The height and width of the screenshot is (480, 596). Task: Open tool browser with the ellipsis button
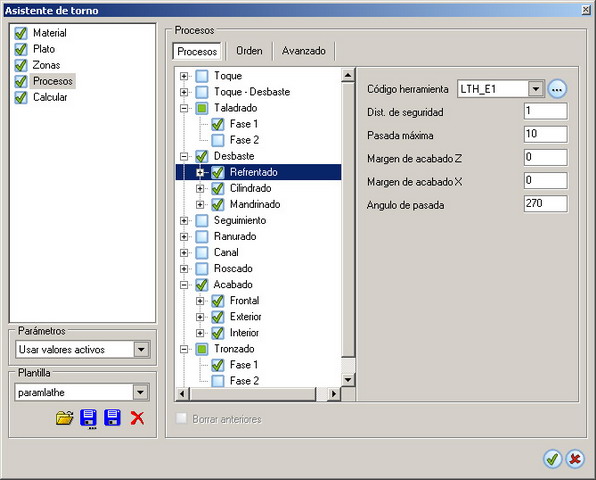[557, 89]
